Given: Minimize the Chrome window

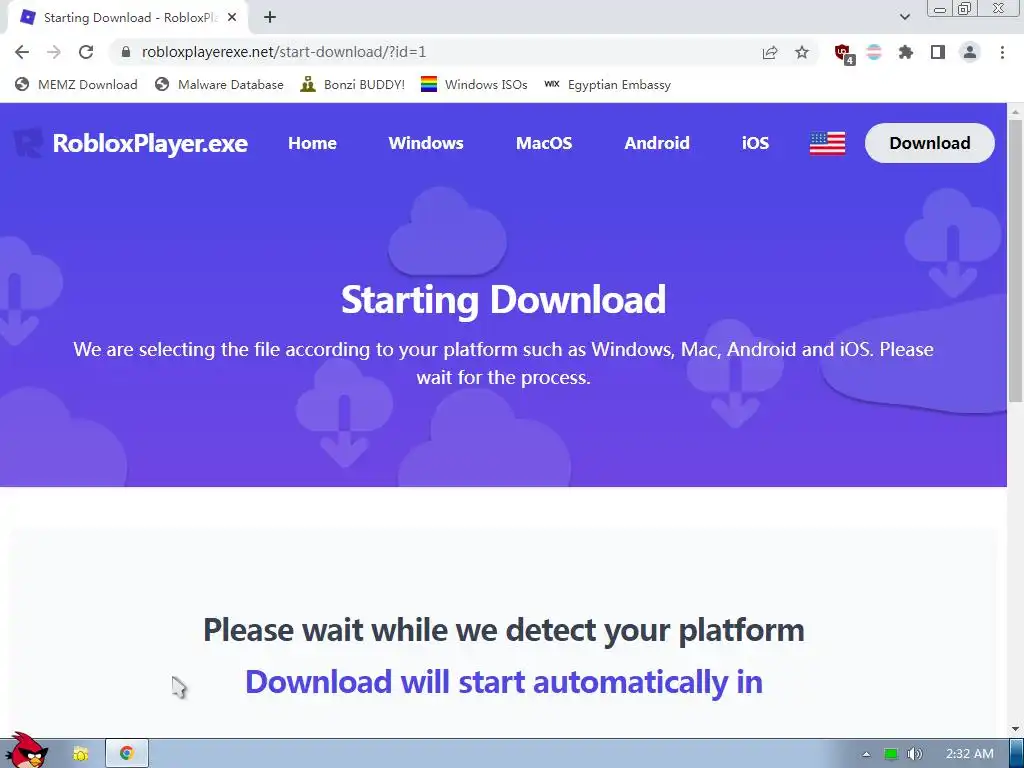Looking at the screenshot, I should [x=940, y=9].
